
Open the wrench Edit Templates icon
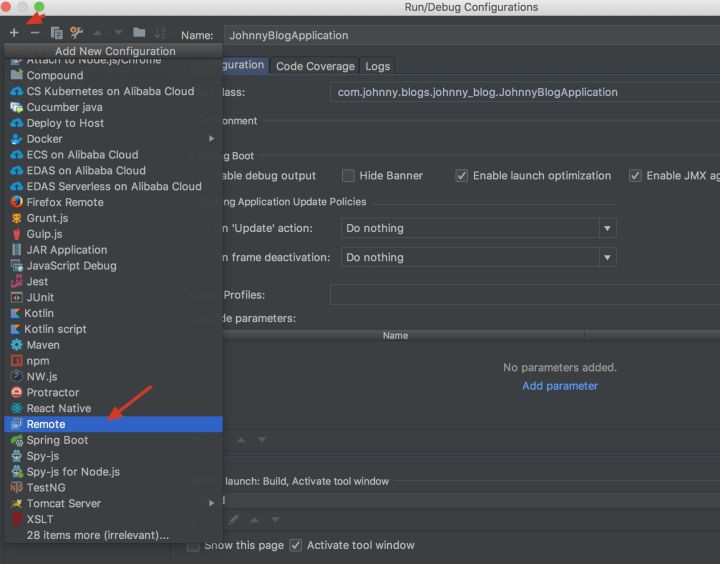pyautogui.click(x=77, y=32)
